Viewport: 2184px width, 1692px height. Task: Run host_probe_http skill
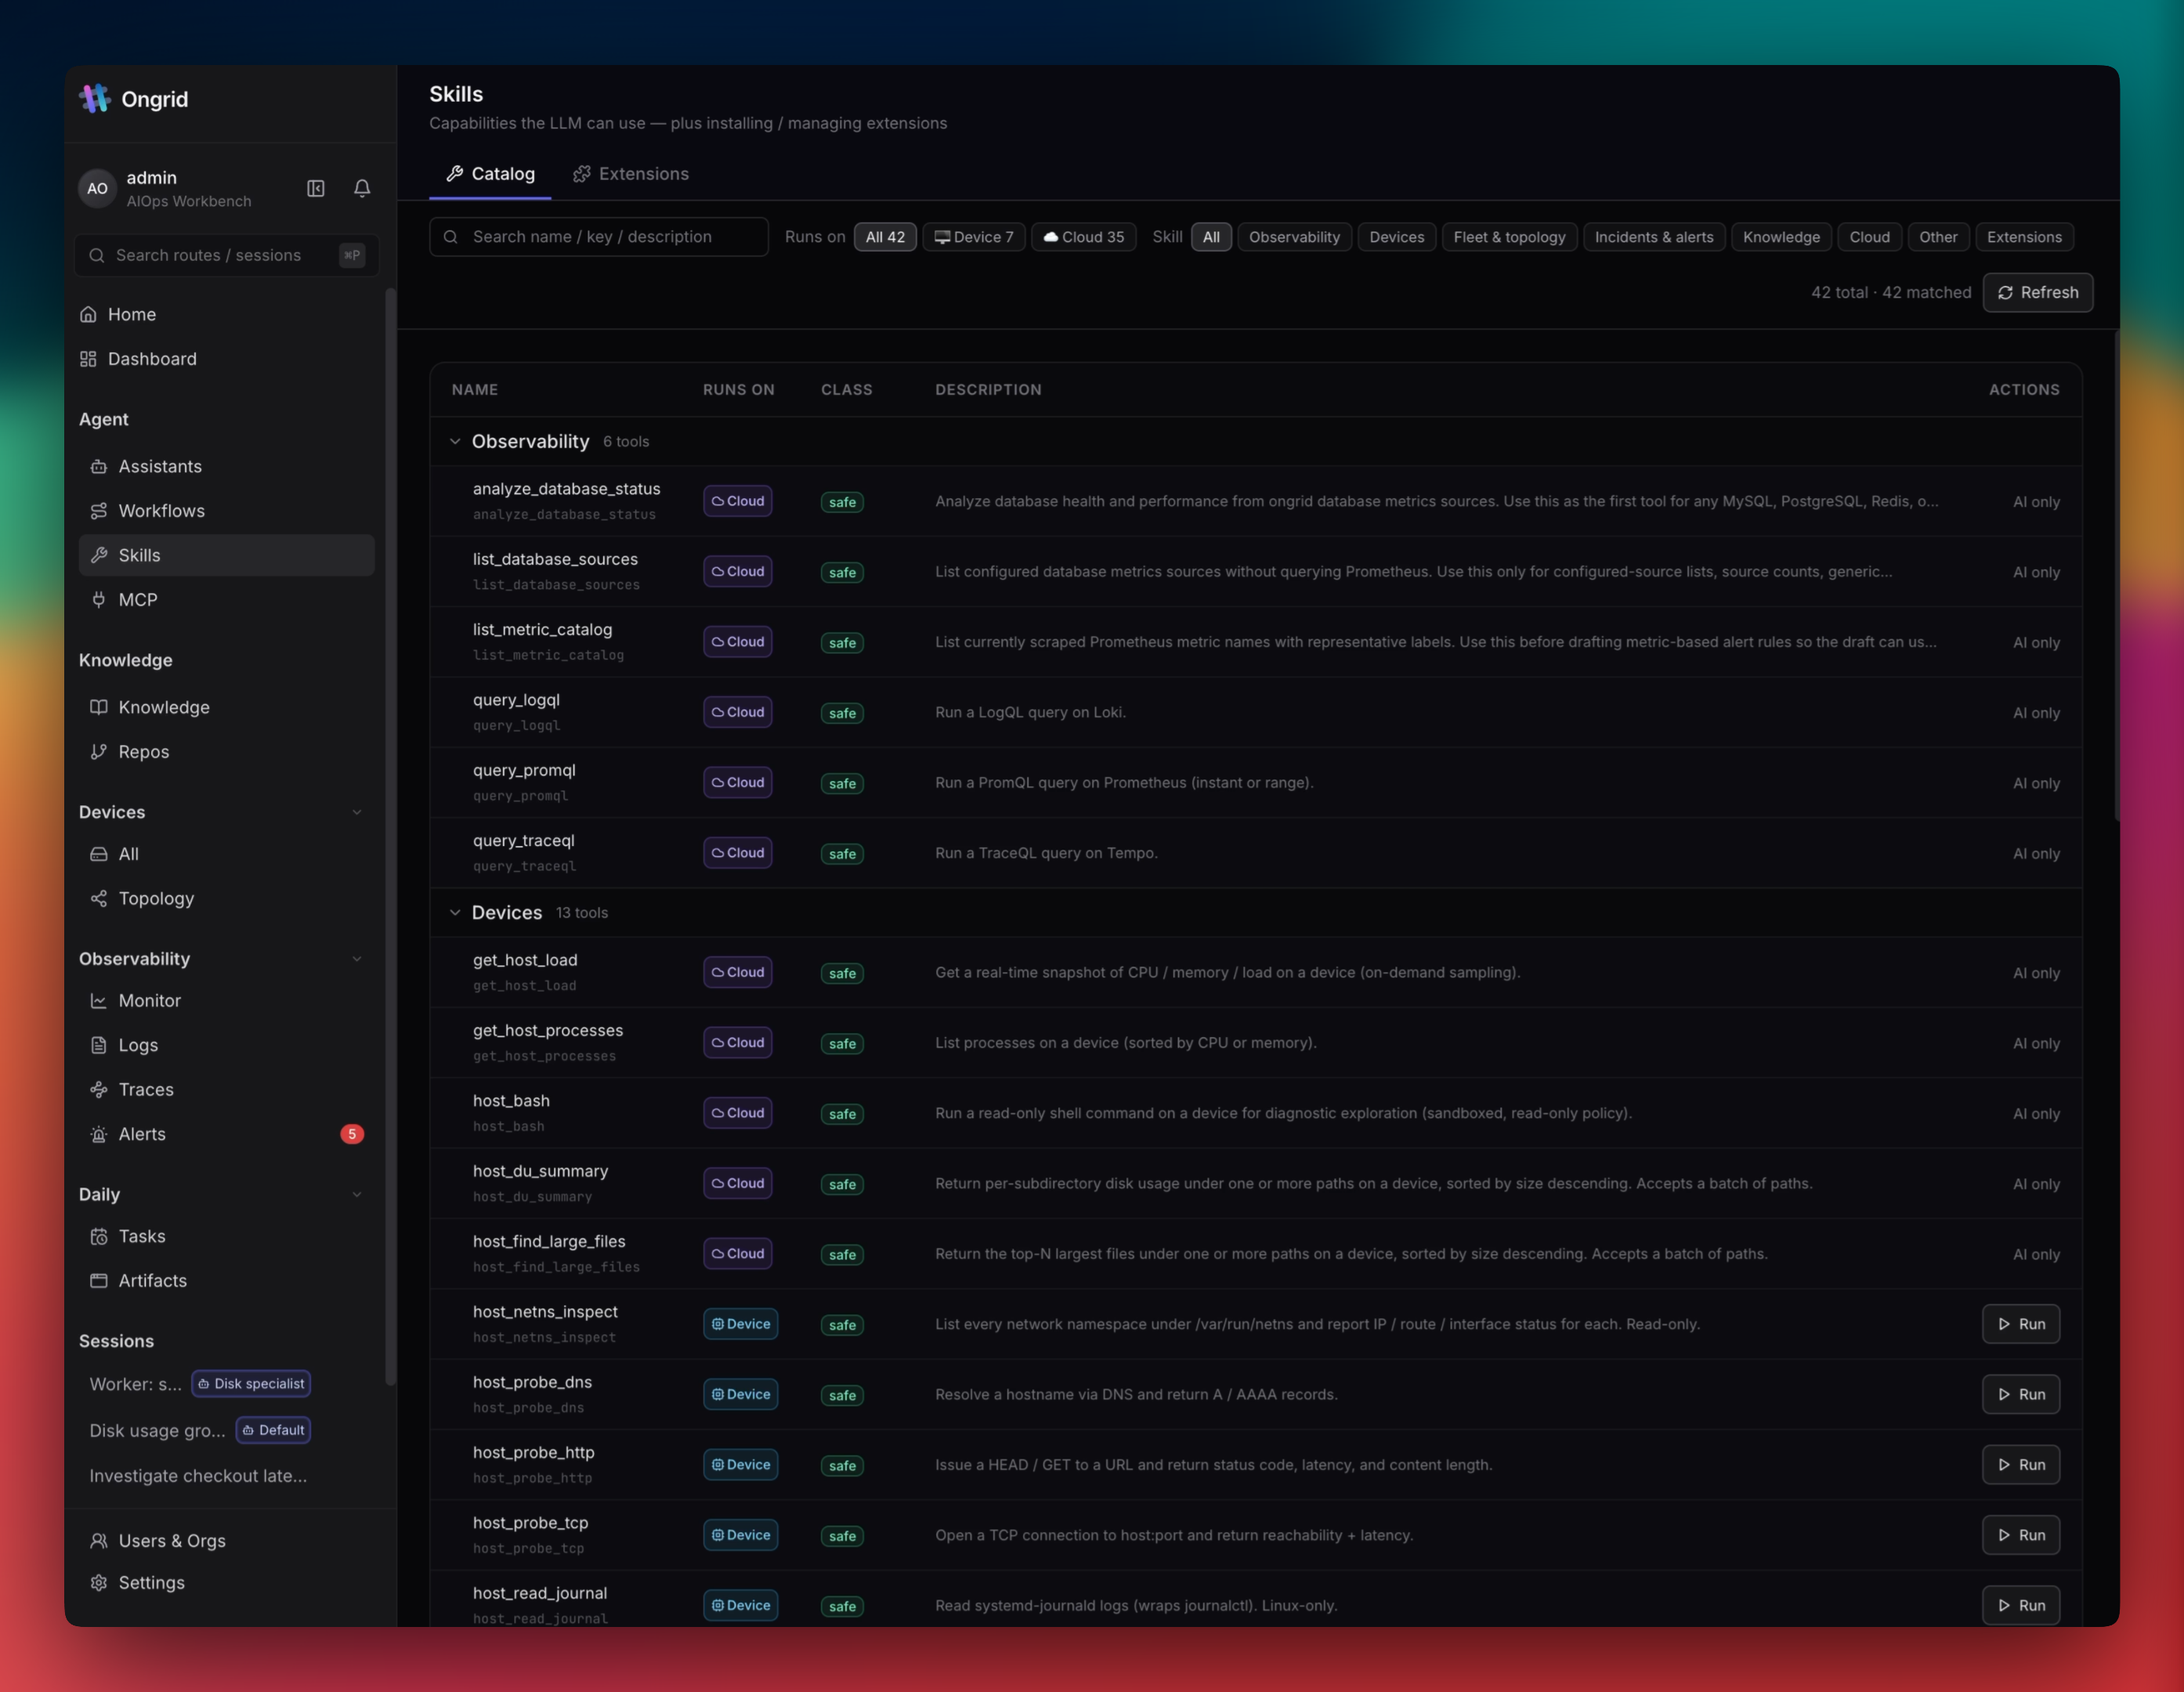point(2020,1464)
